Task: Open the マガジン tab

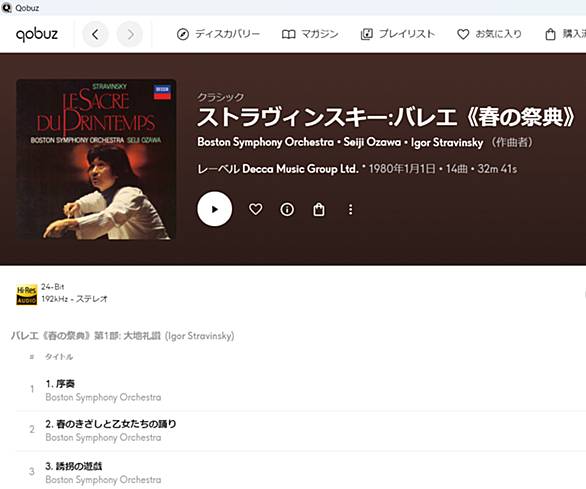Action: 310,34
